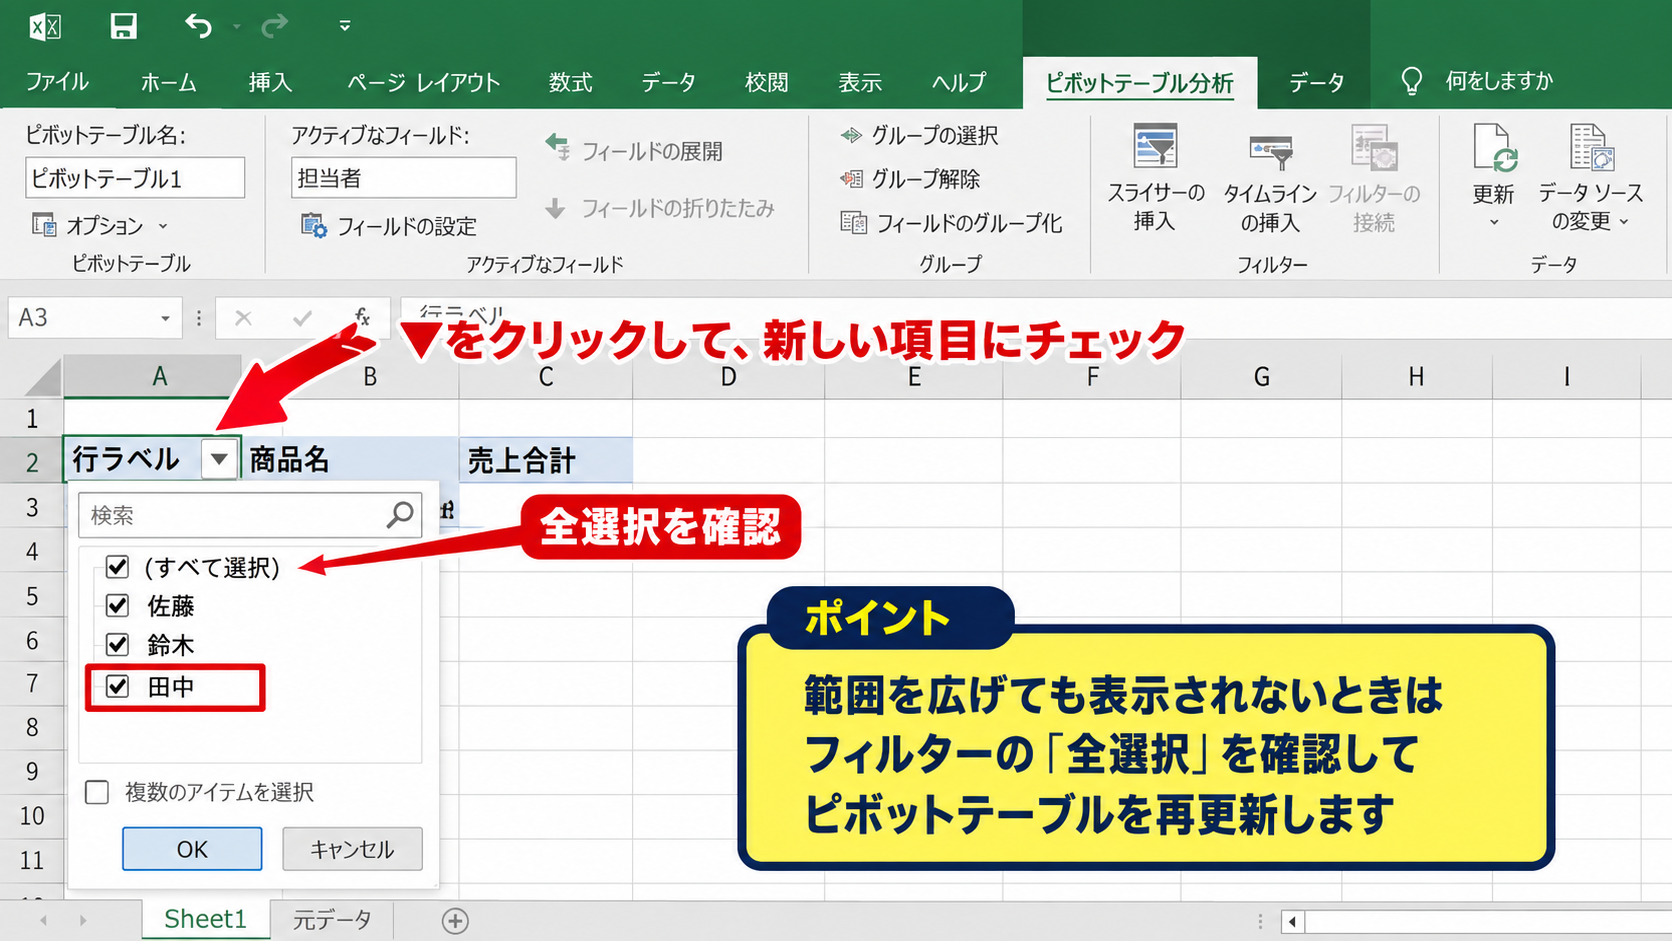The width and height of the screenshot is (1672, 941).
Task: Open Quick Access Toolbar customize arrow
Action: pos(345,26)
